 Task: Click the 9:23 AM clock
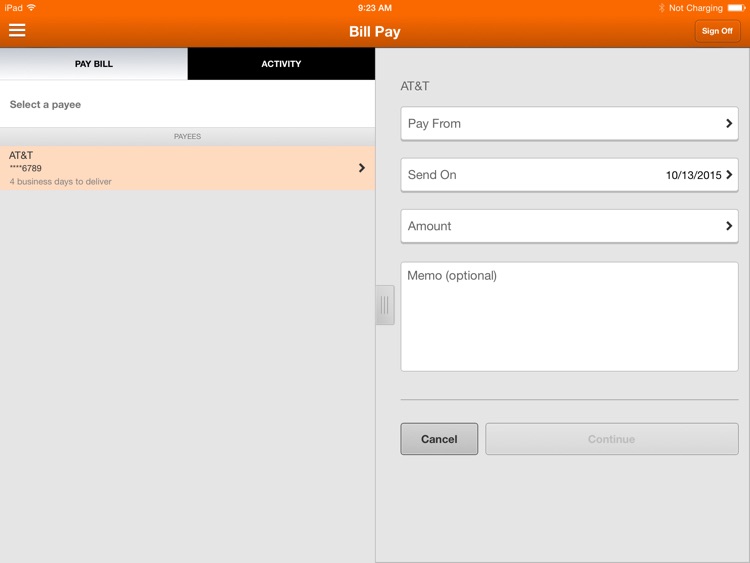375,8
